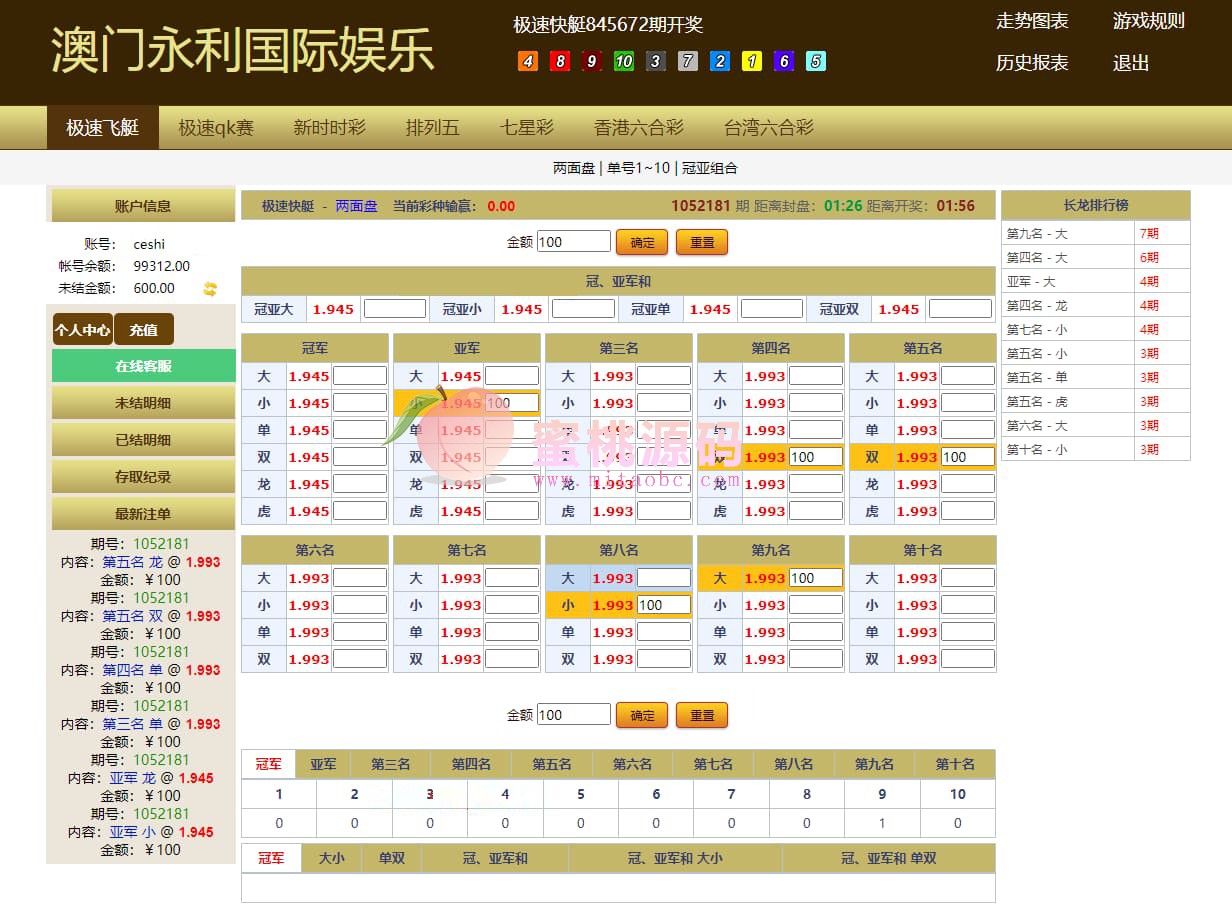Open the 第五名 statistics tab

click(x=551, y=764)
